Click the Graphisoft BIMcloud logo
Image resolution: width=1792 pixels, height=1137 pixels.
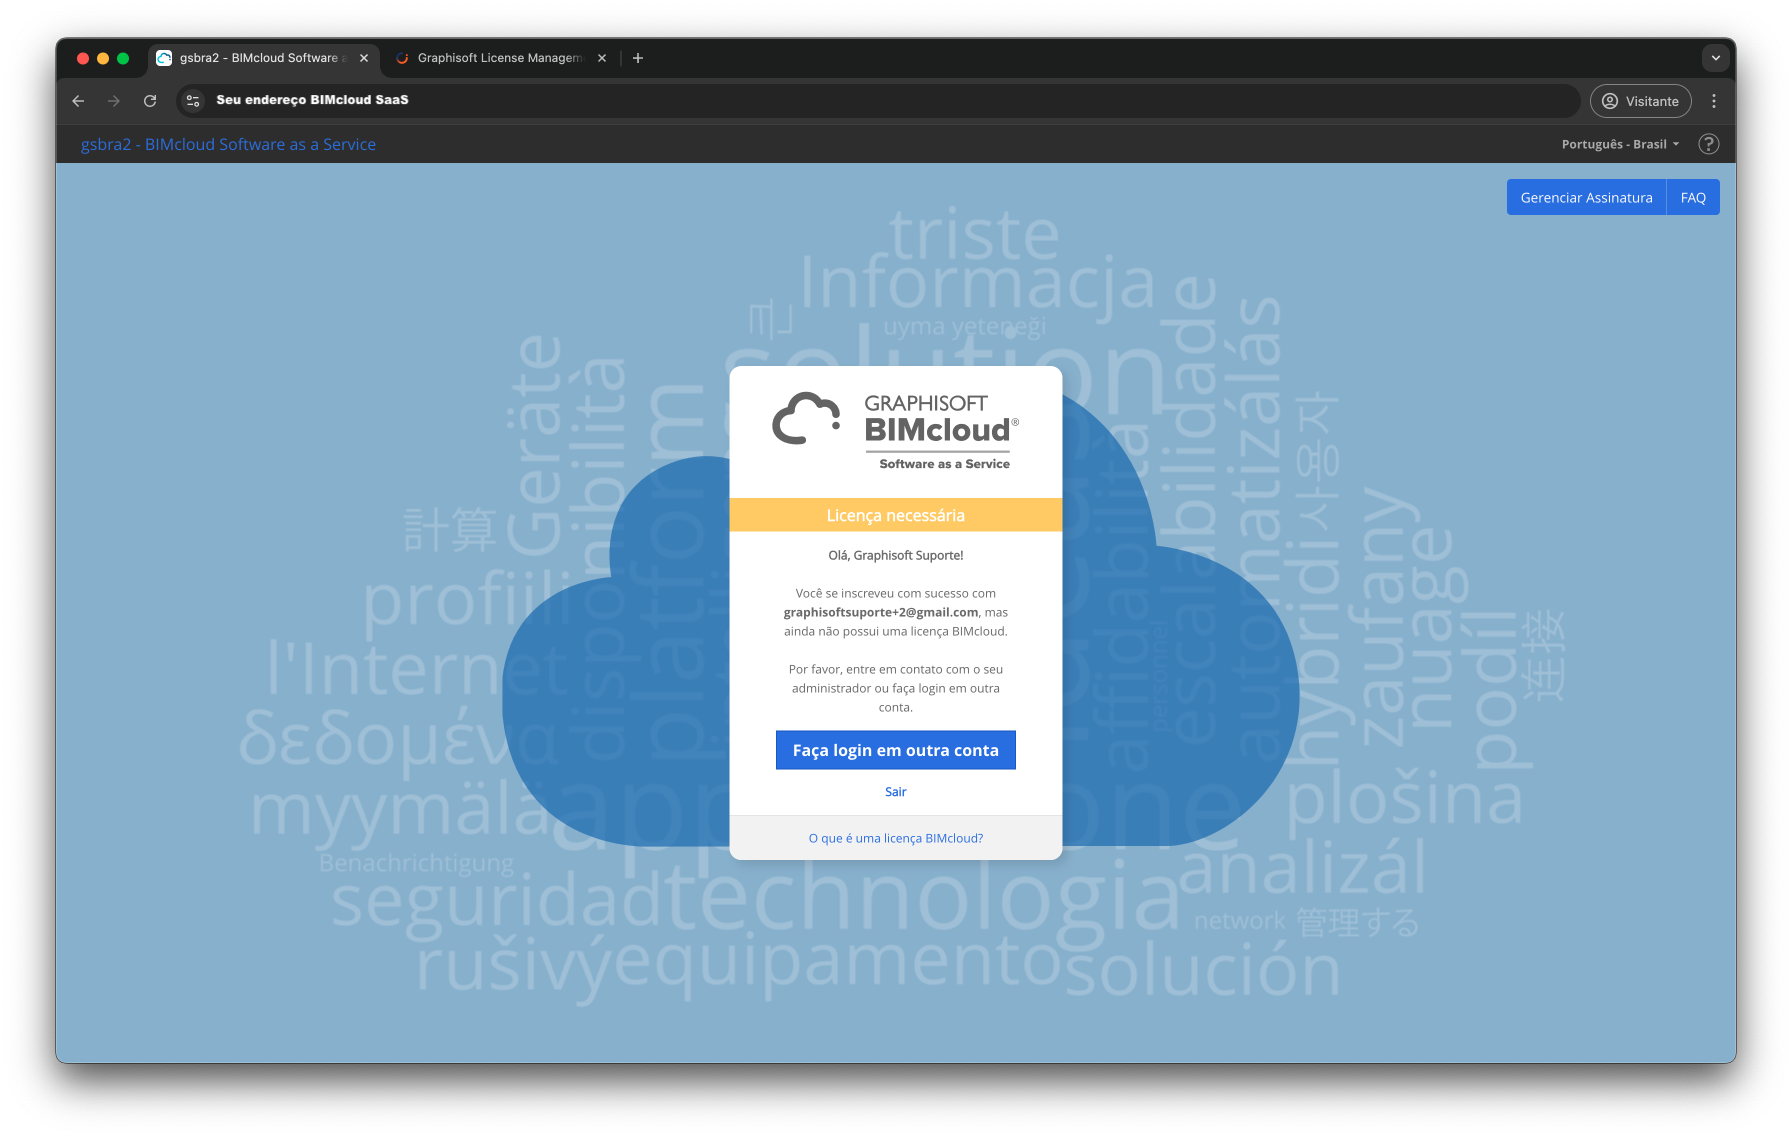pyautogui.click(x=896, y=431)
